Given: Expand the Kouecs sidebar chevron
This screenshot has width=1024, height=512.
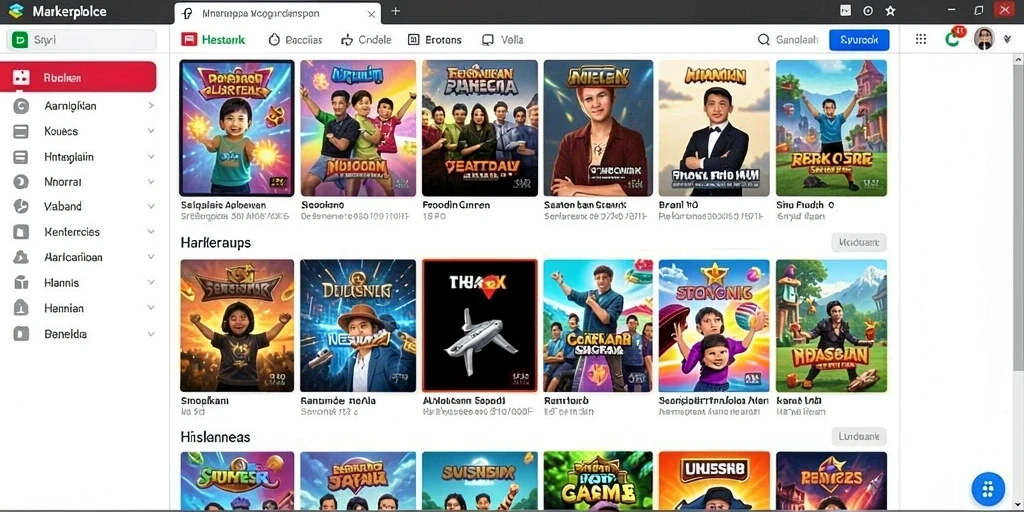Looking at the screenshot, I should click(151, 131).
